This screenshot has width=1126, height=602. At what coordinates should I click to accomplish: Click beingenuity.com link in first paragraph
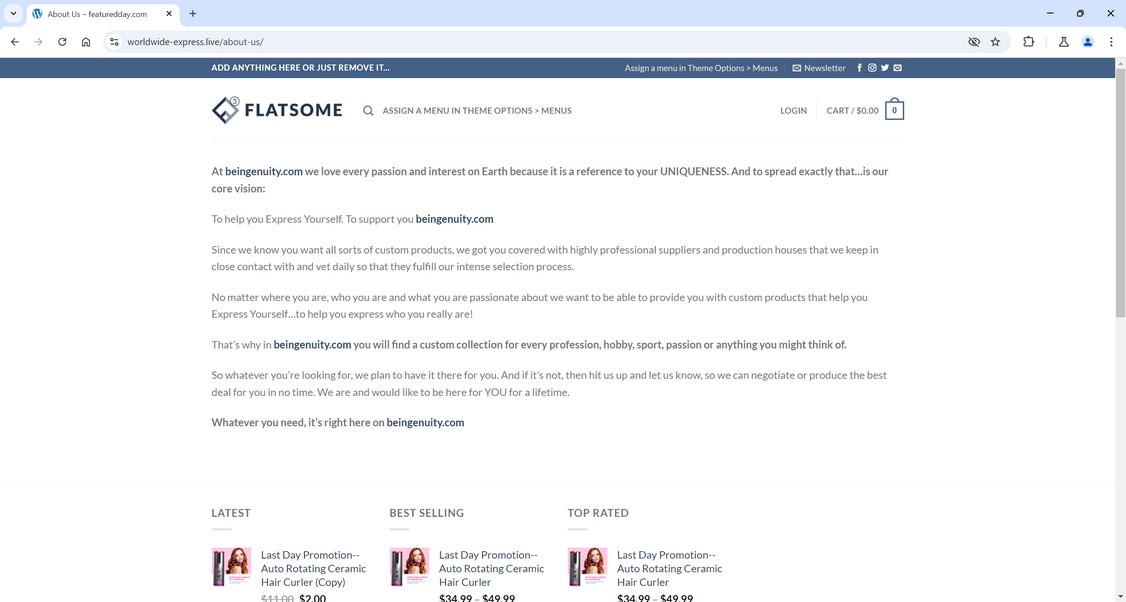[264, 172]
